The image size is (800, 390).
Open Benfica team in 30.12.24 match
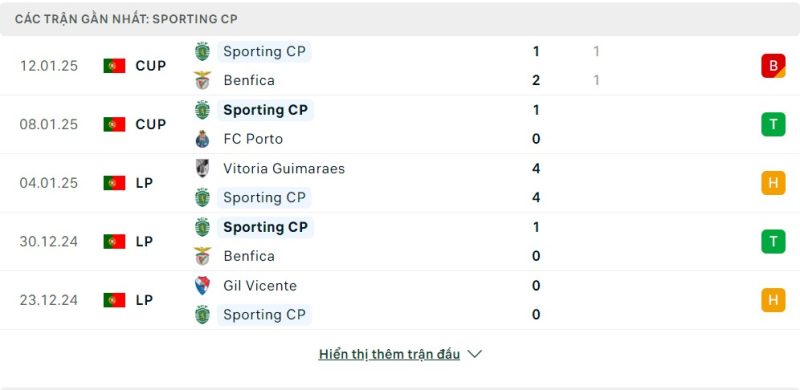coord(249,256)
